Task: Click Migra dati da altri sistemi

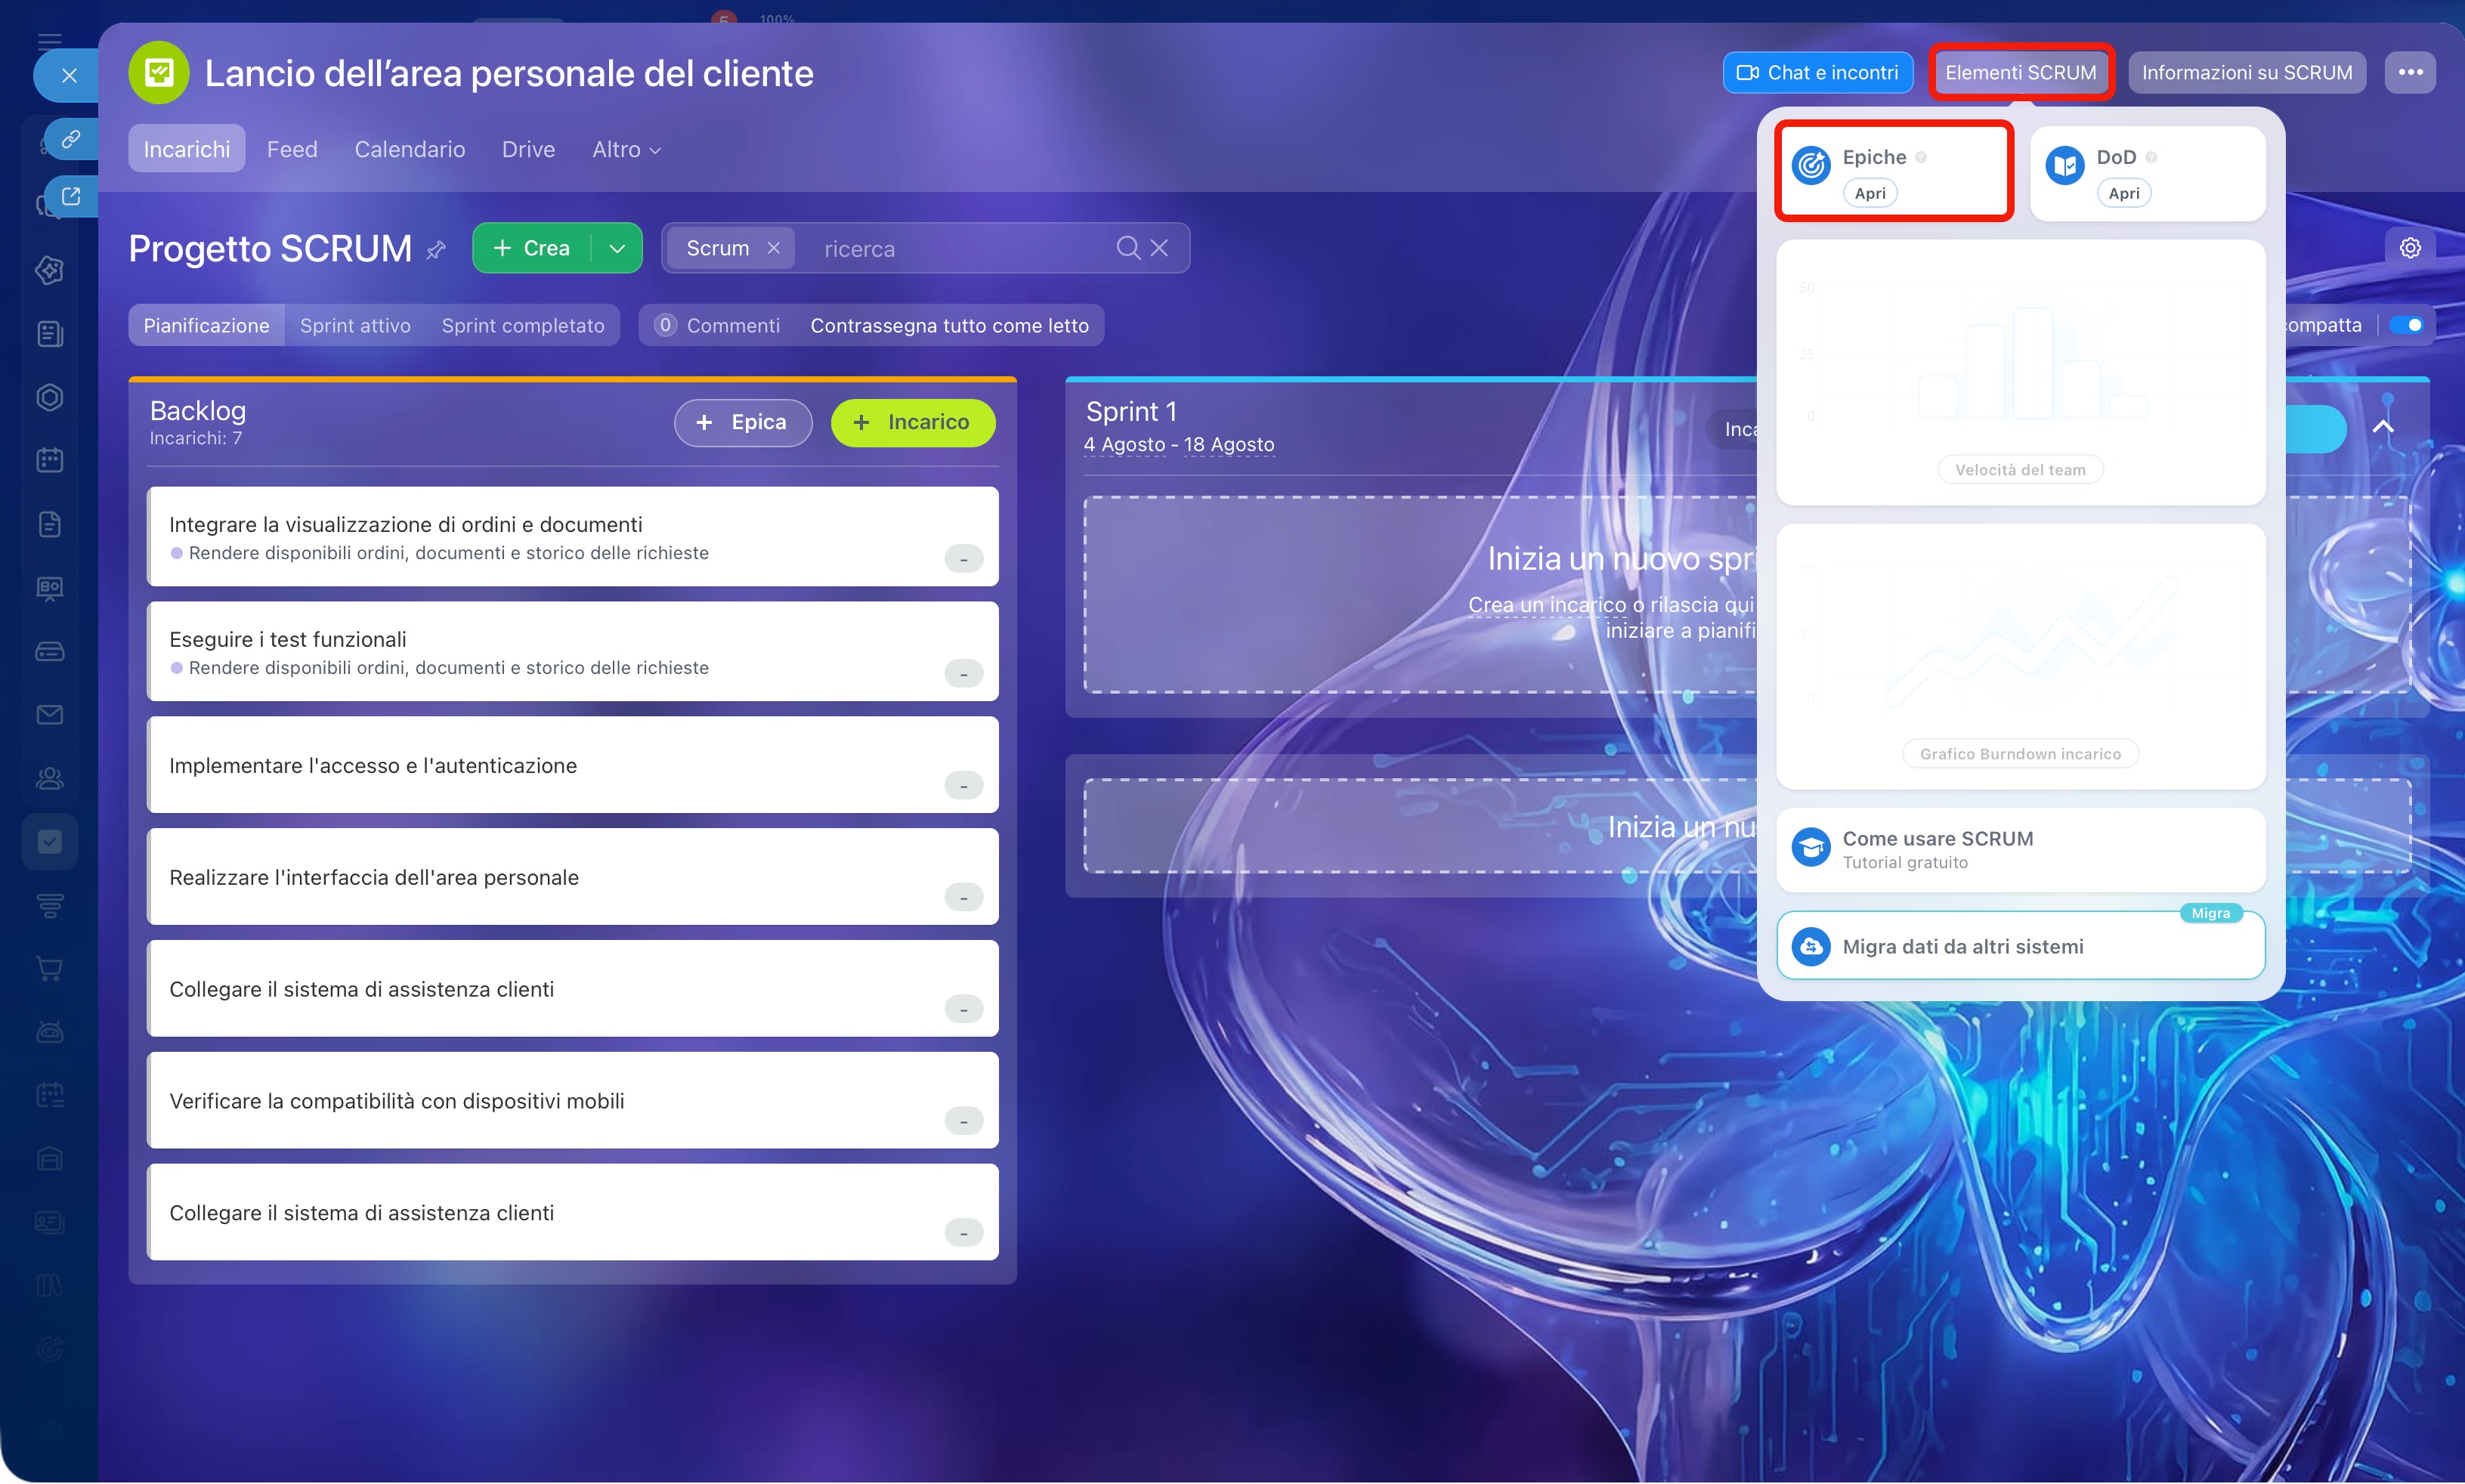Action: 2020,946
